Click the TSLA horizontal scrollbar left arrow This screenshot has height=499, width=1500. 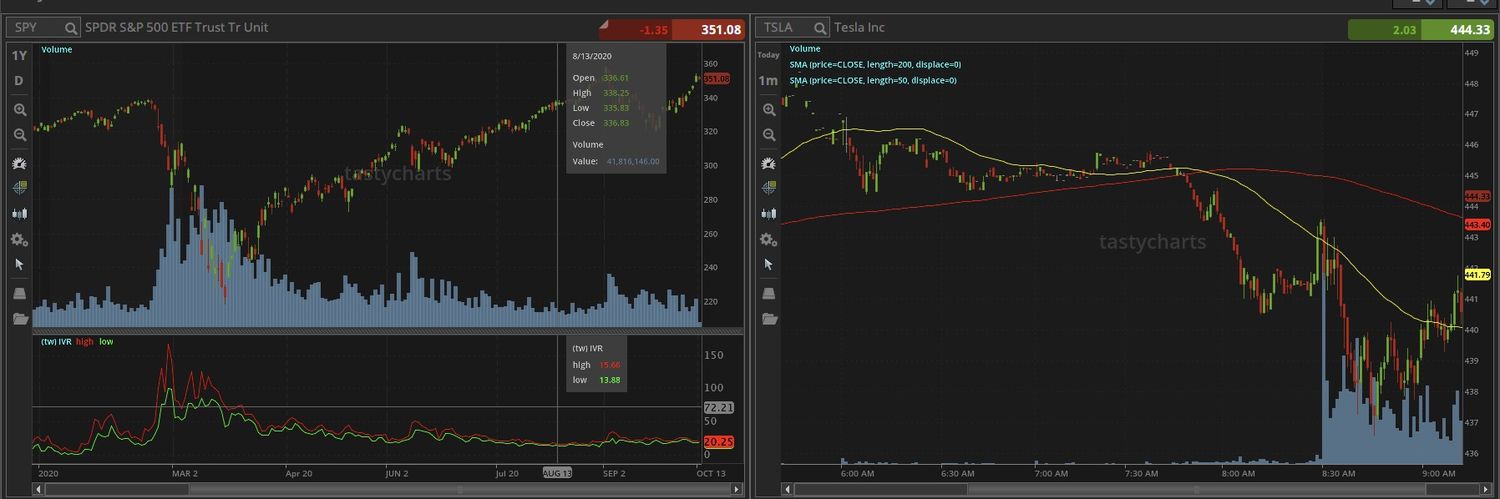(787, 489)
